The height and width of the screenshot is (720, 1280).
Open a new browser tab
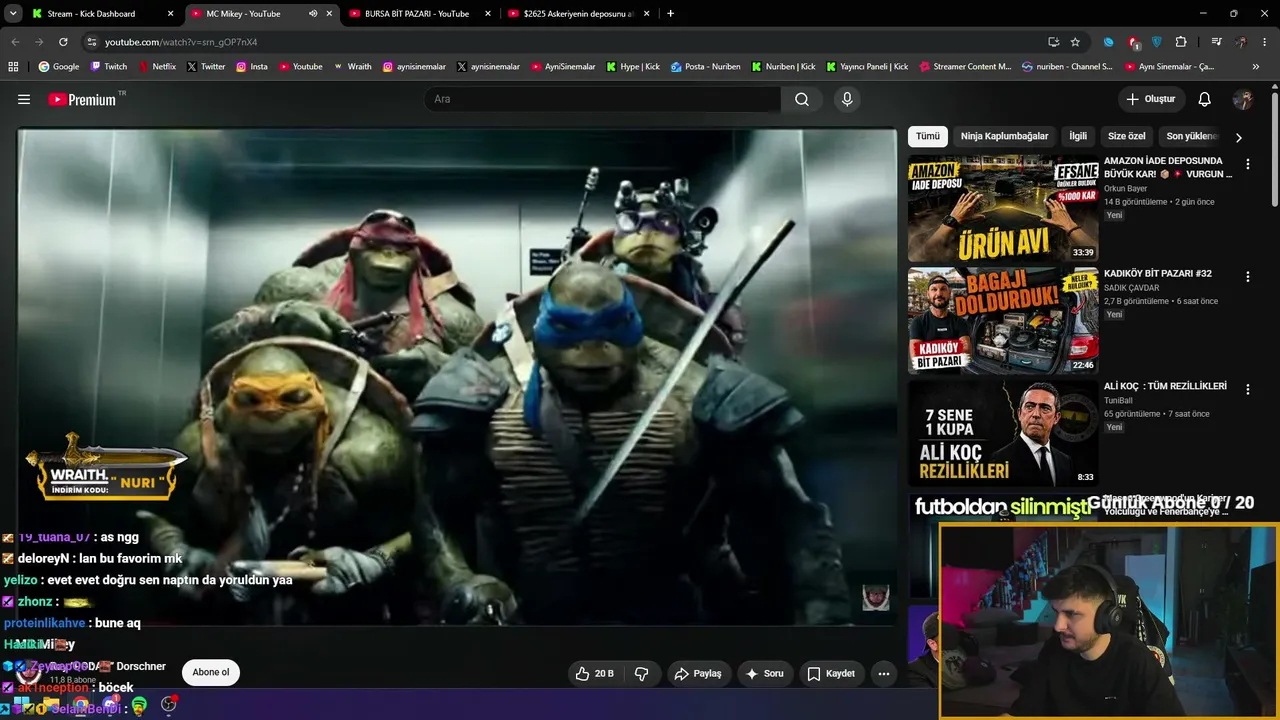click(x=670, y=13)
